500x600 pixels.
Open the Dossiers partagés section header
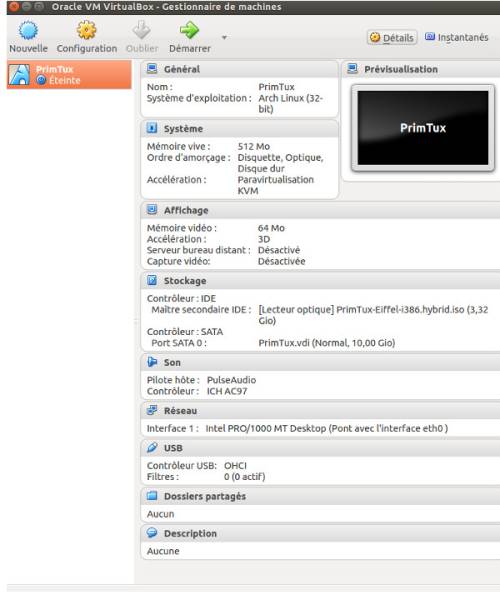point(321,496)
